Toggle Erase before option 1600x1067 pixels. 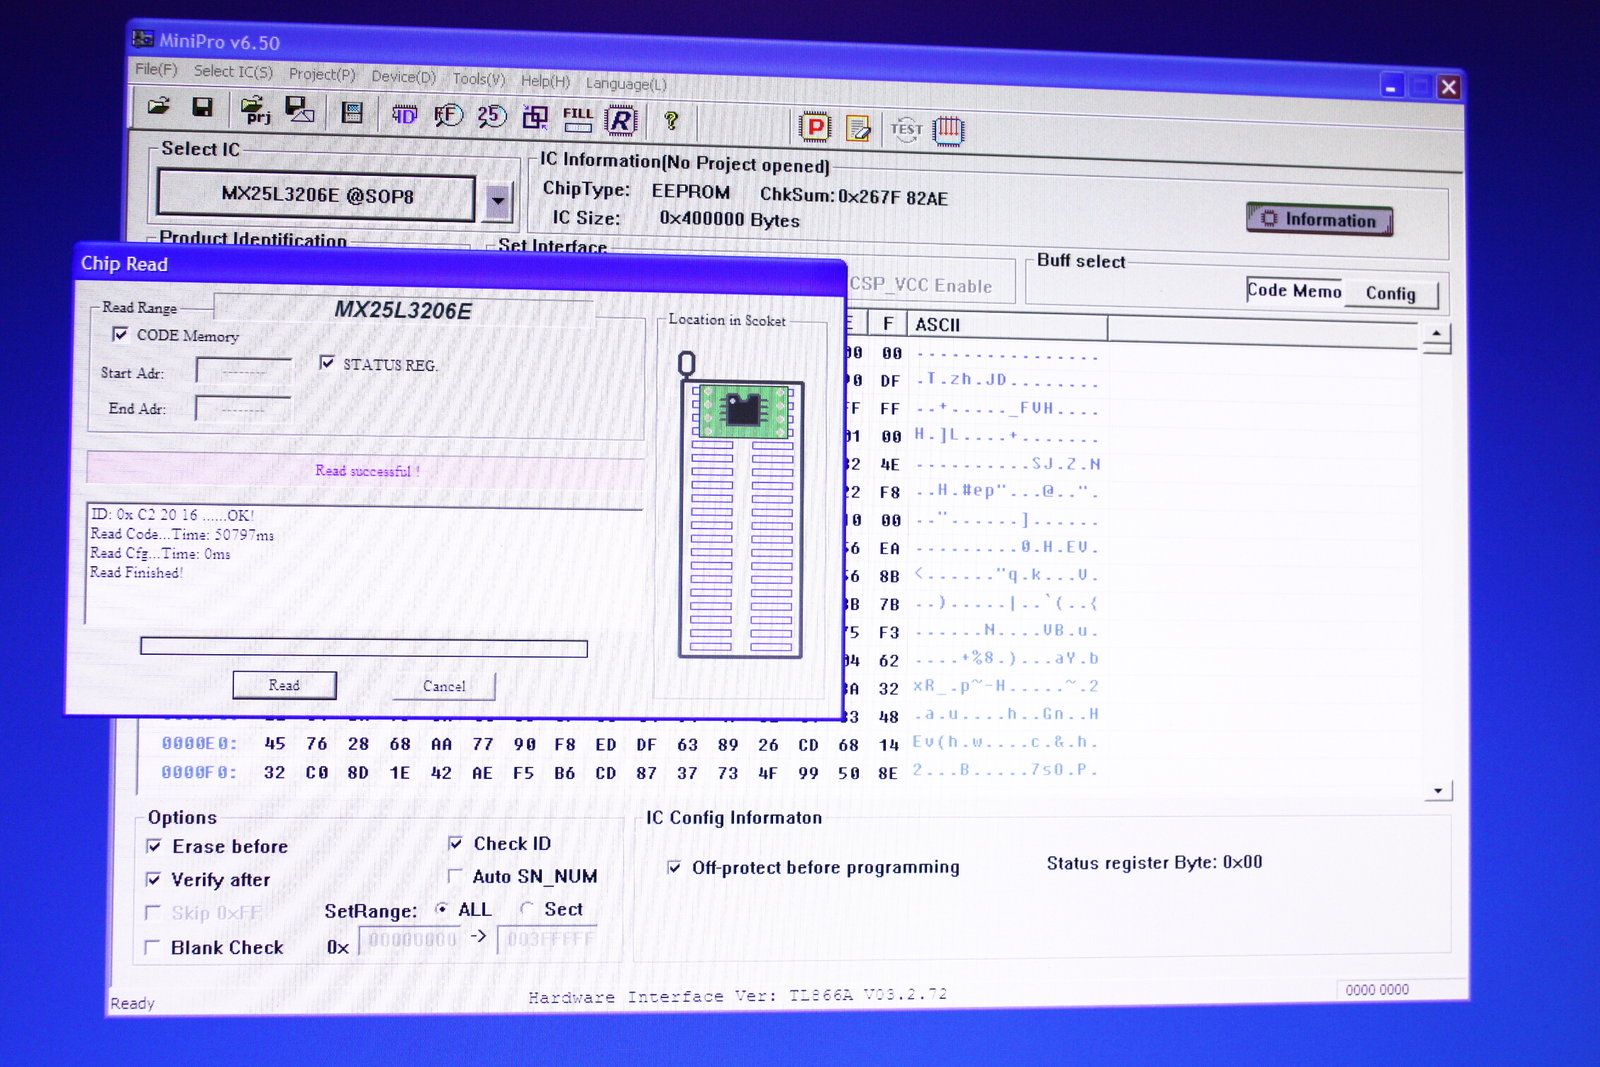(154, 846)
